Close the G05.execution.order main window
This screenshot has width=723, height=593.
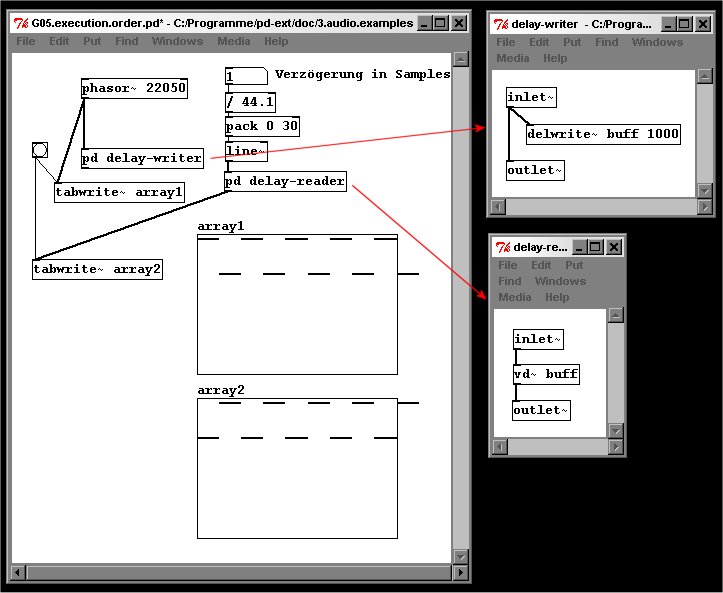[x=458, y=22]
